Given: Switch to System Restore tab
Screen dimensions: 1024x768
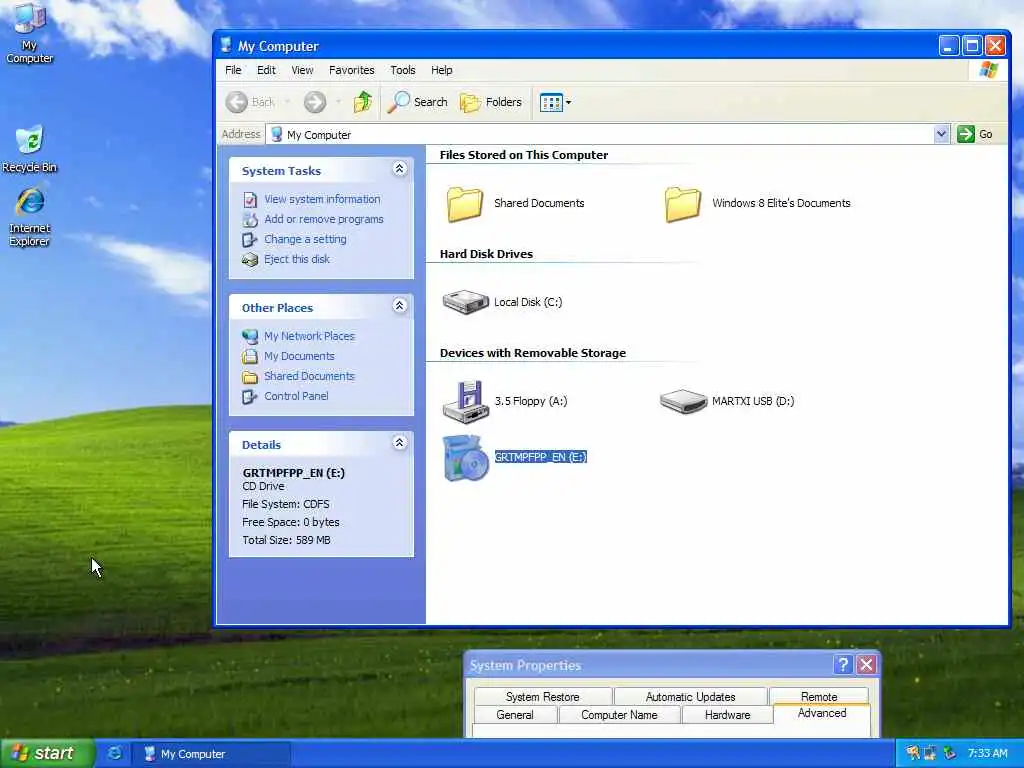Looking at the screenshot, I should coord(543,696).
